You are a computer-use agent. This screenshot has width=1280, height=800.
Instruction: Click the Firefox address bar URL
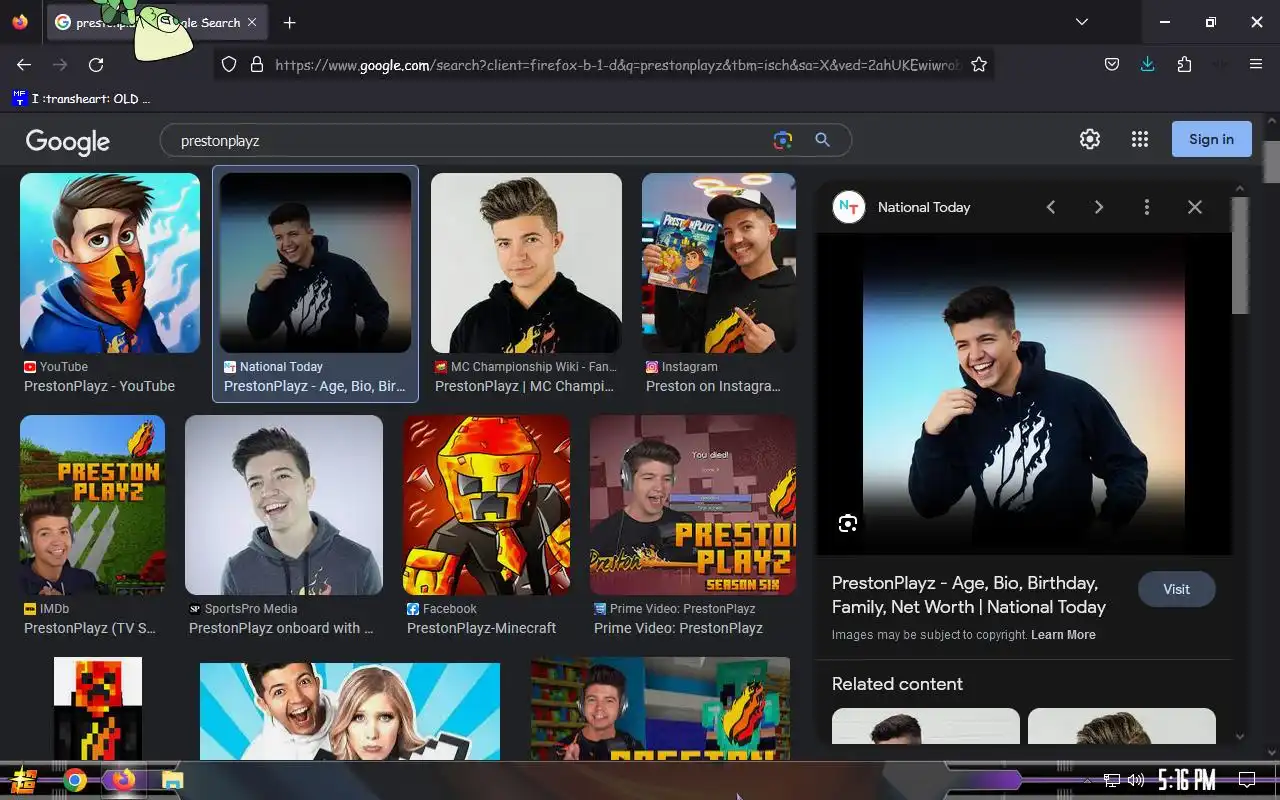616,65
